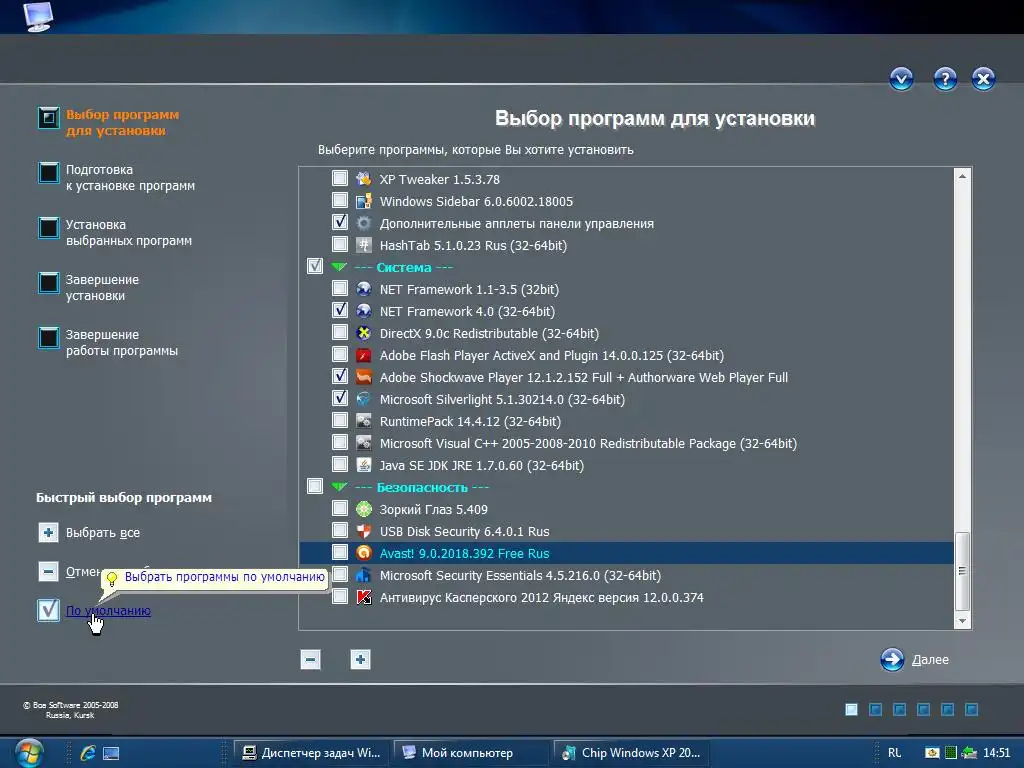This screenshot has height=768, width=1024.
Task: Click the HashTab 5.1.0.23 hash icon
Action: [364, 245]
